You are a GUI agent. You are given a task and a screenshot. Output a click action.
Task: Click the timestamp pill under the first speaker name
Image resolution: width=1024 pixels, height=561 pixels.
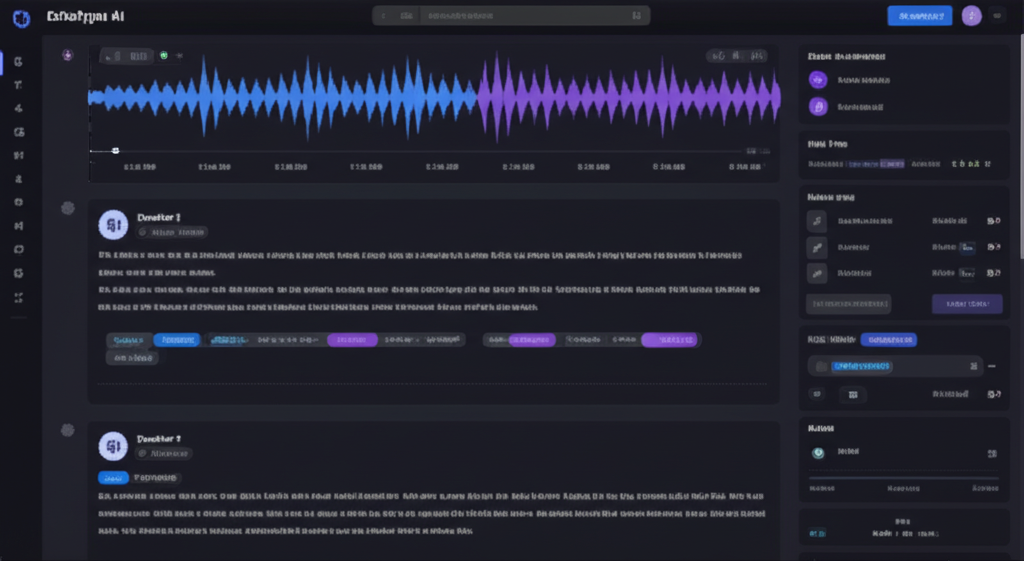tap(172, 232)
